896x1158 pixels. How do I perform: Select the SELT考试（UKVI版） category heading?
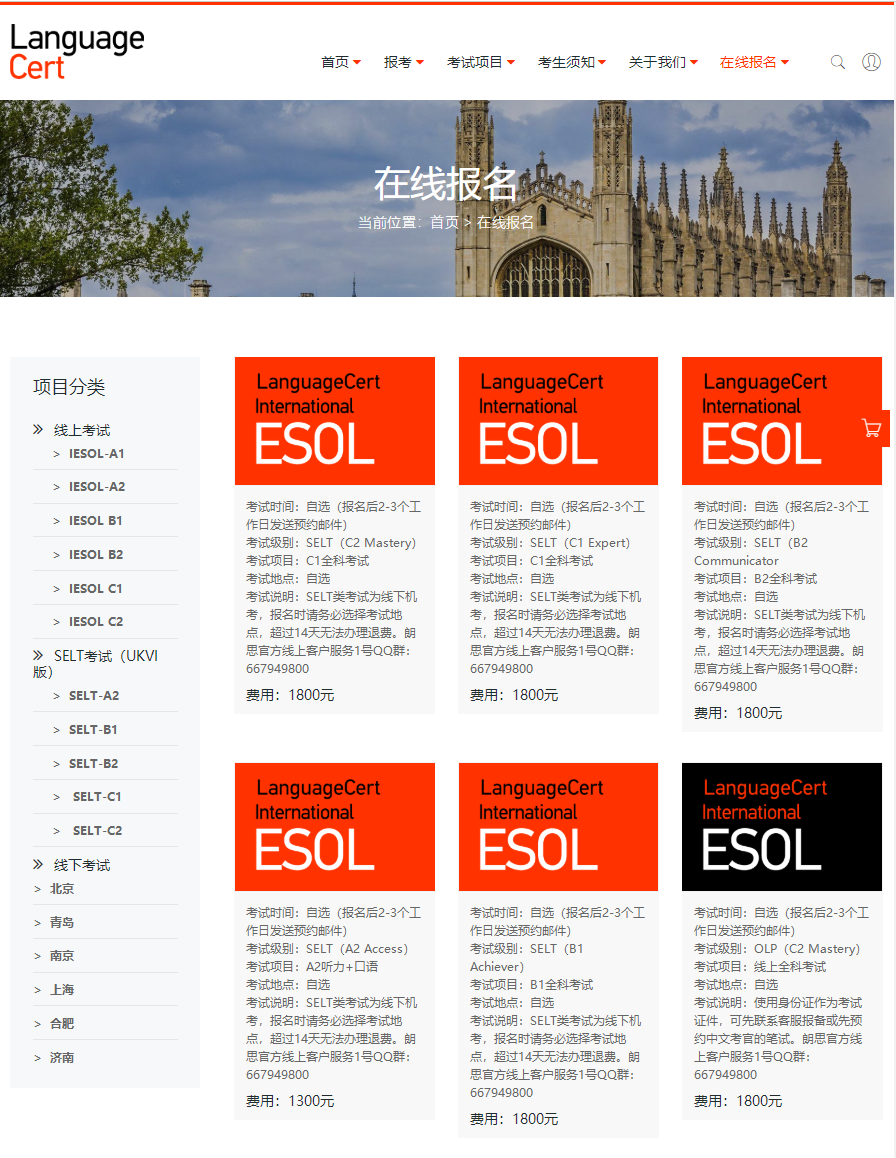[x=95, y=663]
